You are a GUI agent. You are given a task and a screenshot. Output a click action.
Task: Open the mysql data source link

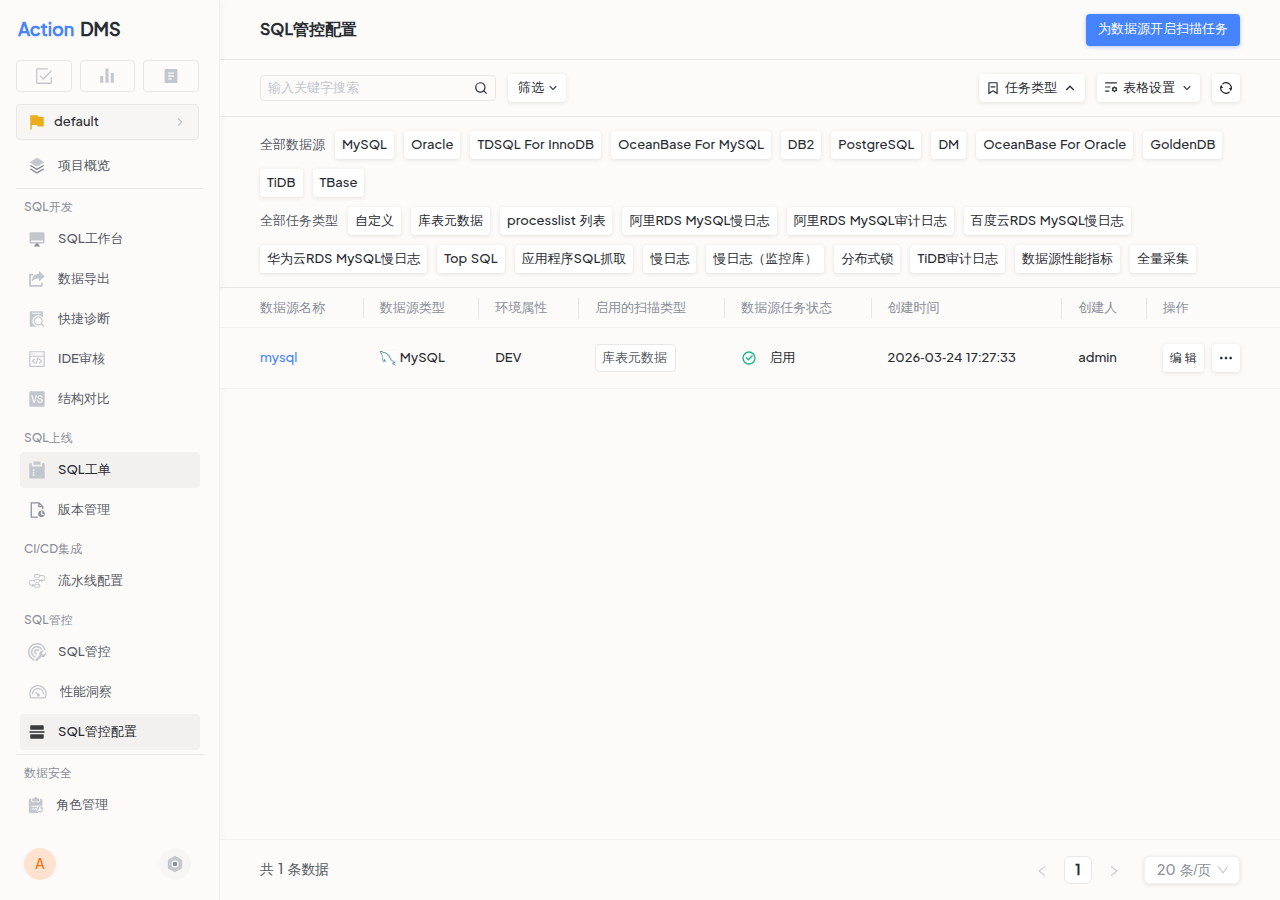(279, 357)
